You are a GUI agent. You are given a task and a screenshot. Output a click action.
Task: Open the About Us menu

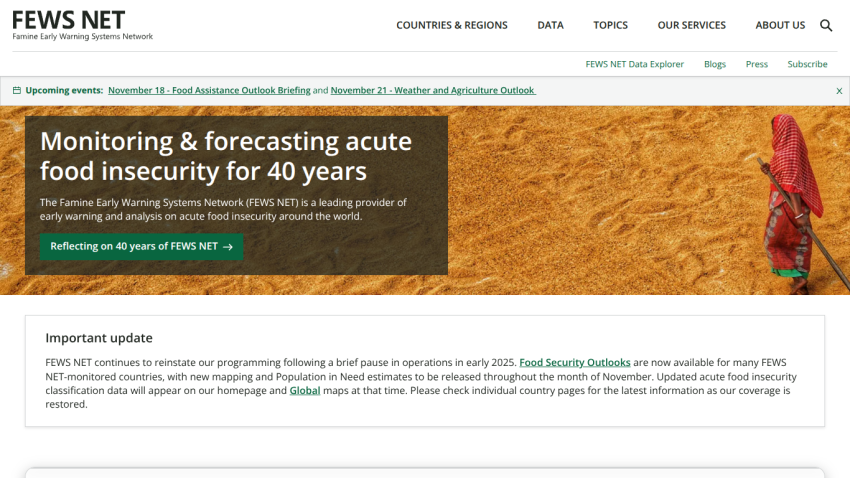[780, 25]
